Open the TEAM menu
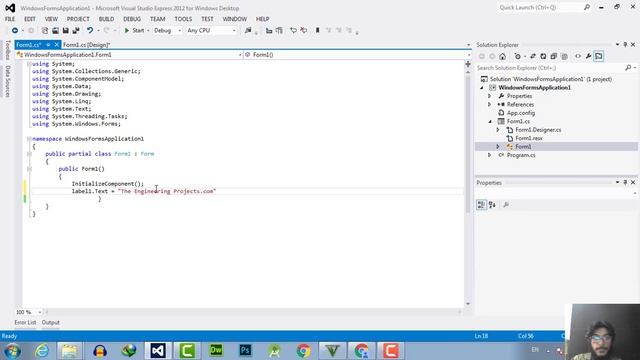The image size is (640, 360). (158, 19)
